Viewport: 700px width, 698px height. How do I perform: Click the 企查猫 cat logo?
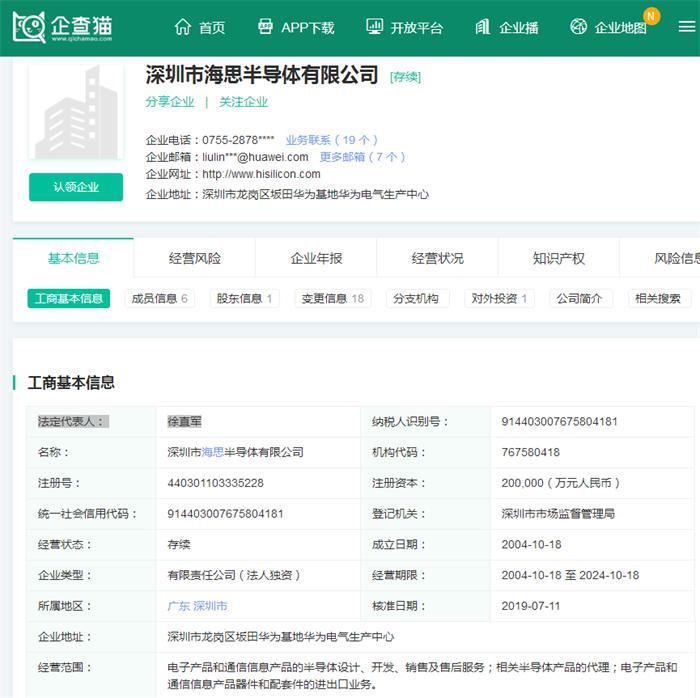pyautogui.click(x=30, y=27)
